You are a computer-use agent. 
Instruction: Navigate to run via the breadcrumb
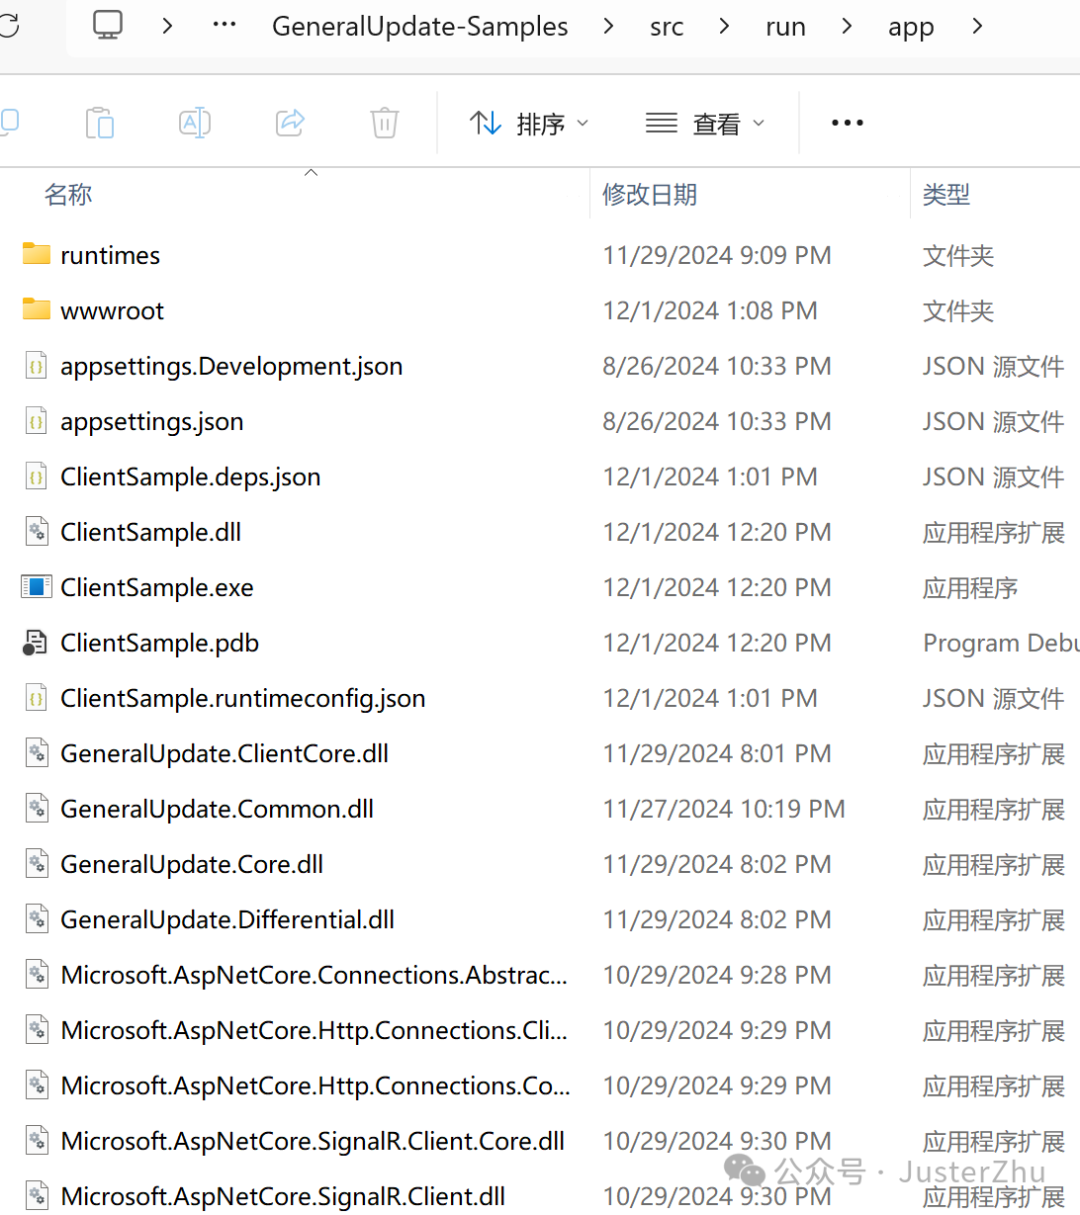coord(785,26)
